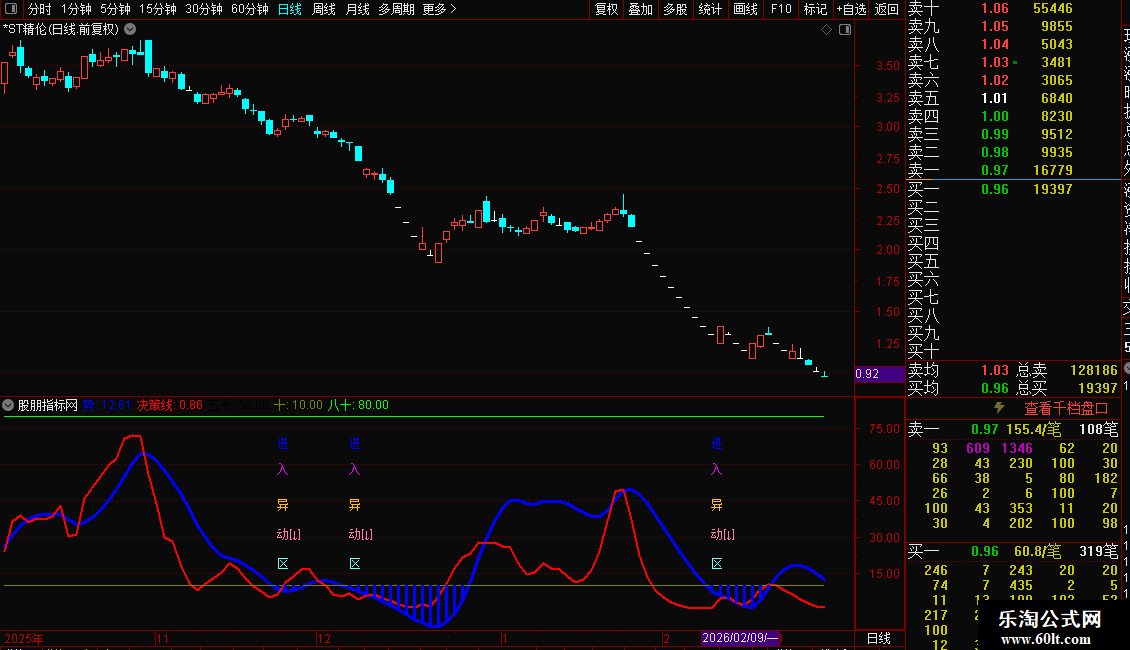
Task: Add stock via +自选 button
Action: (x=849, y=9)
